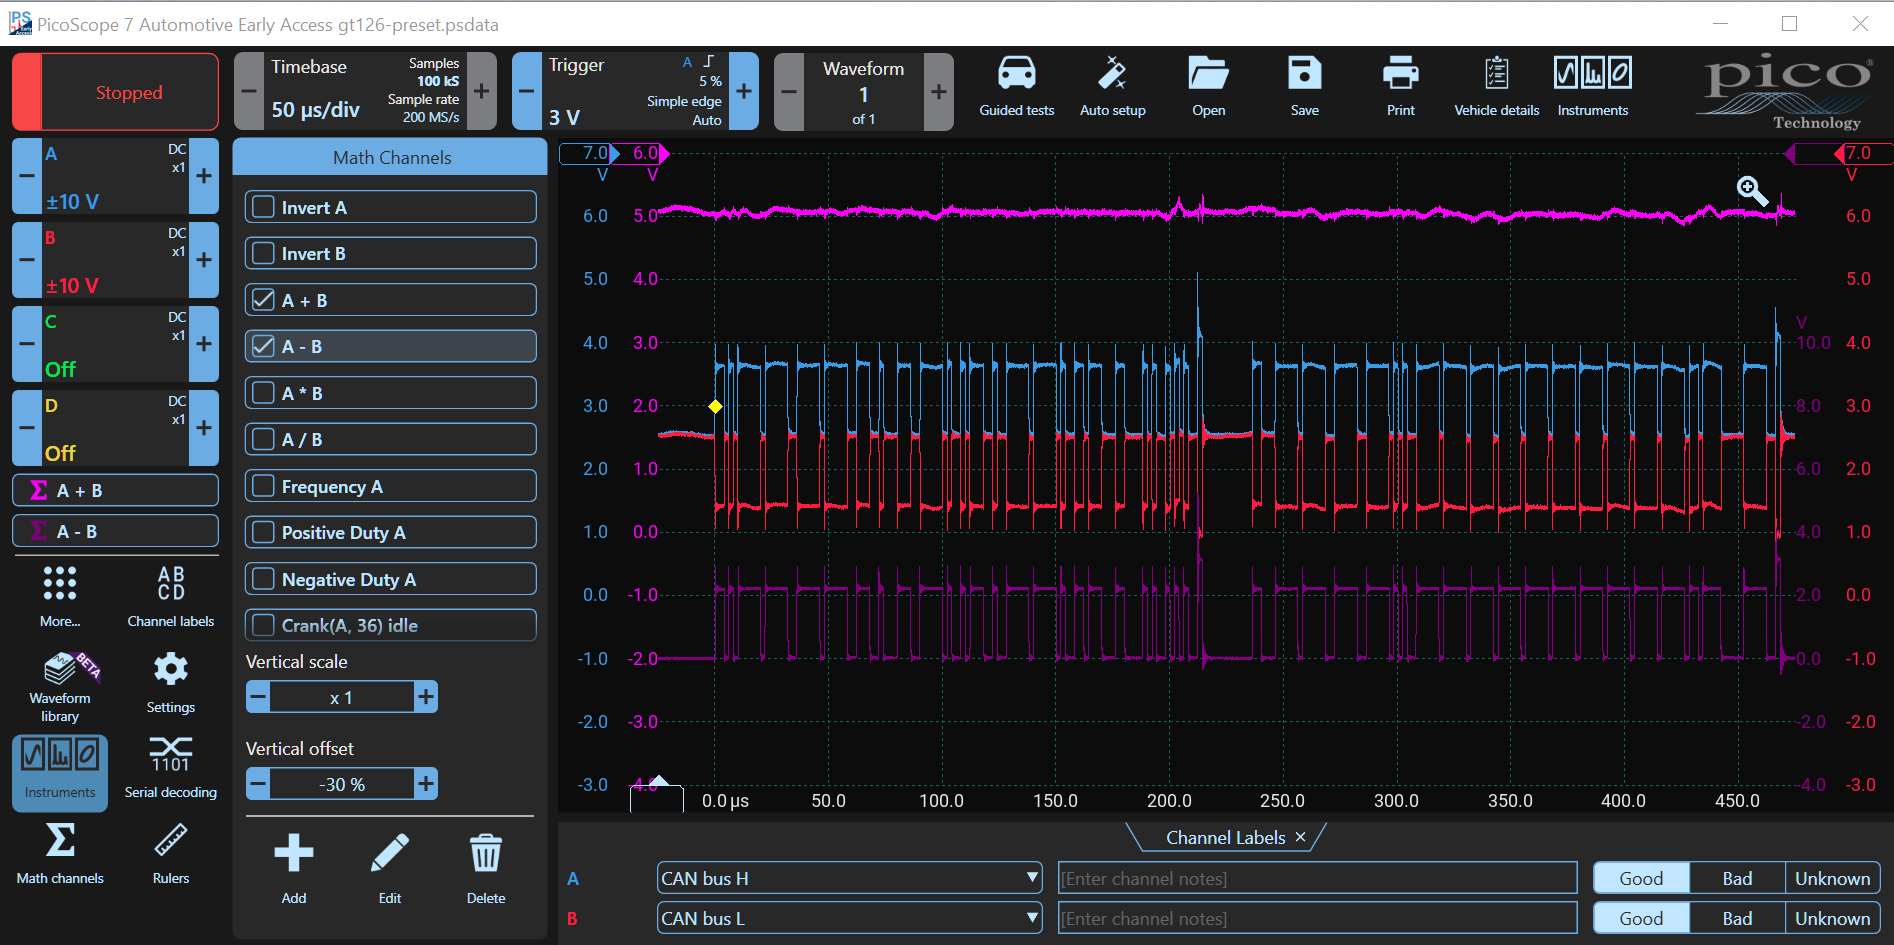The image size is (1894, 945).
Task: Increase channel A range
Action: 204,176
